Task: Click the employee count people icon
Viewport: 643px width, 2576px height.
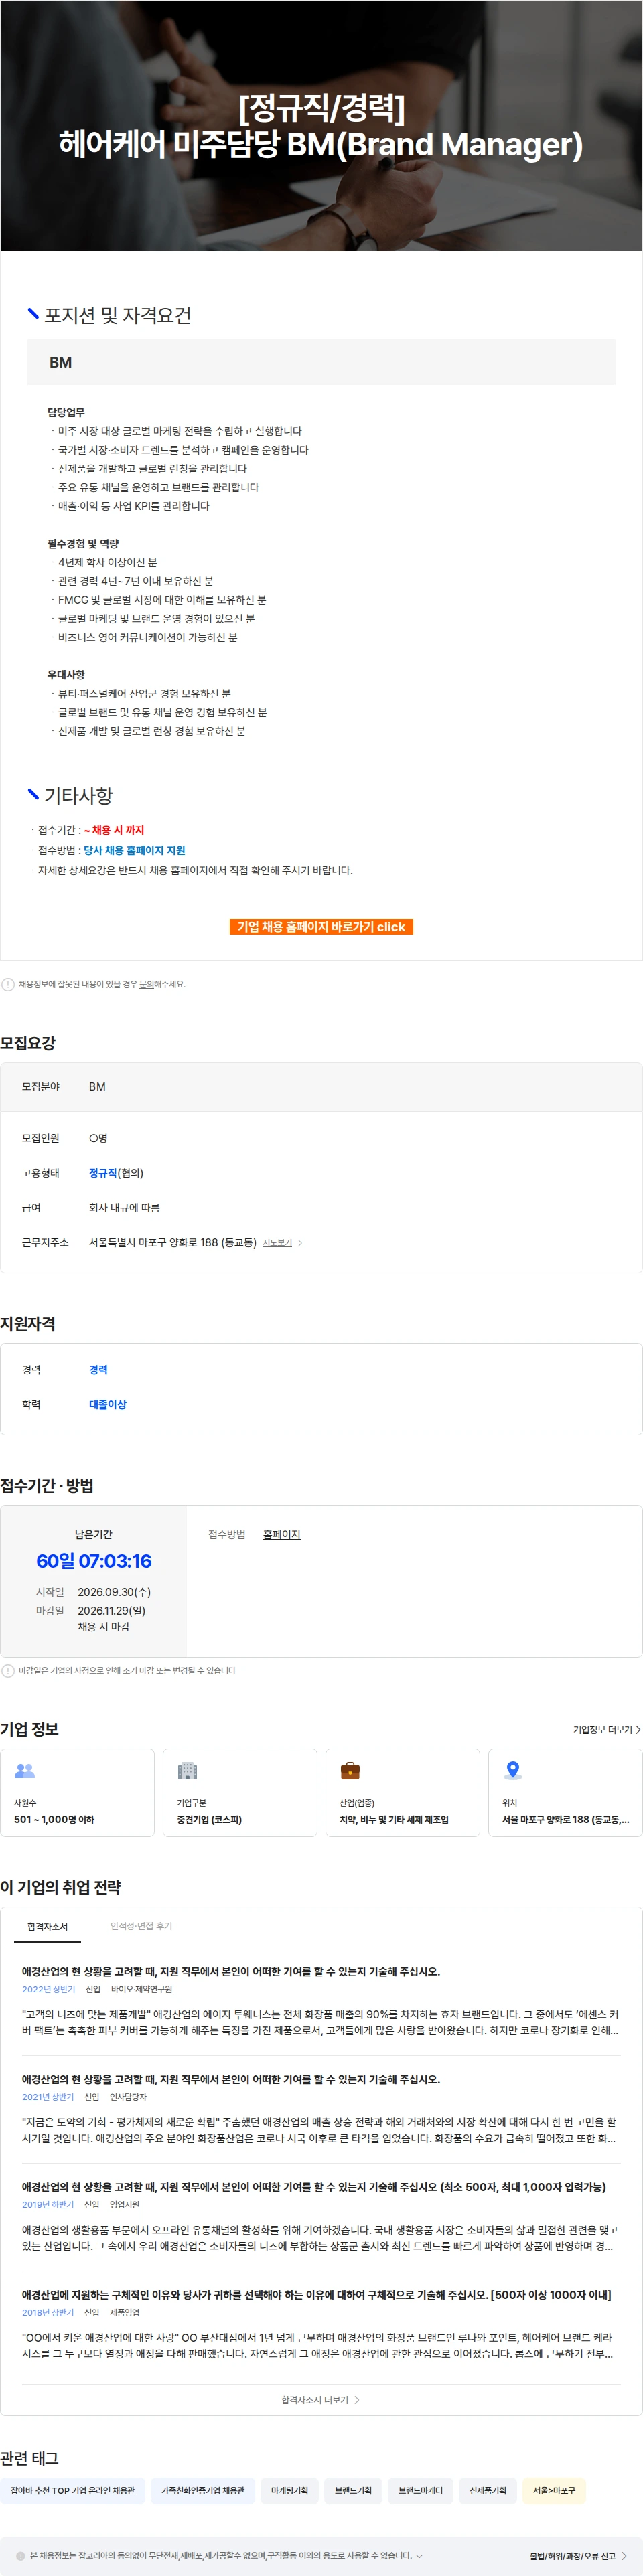Action: click(x=25, y=1771)
